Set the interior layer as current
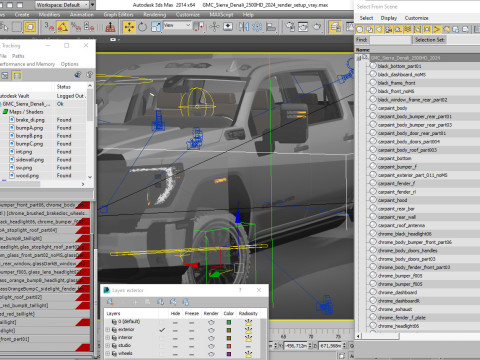 162,338
